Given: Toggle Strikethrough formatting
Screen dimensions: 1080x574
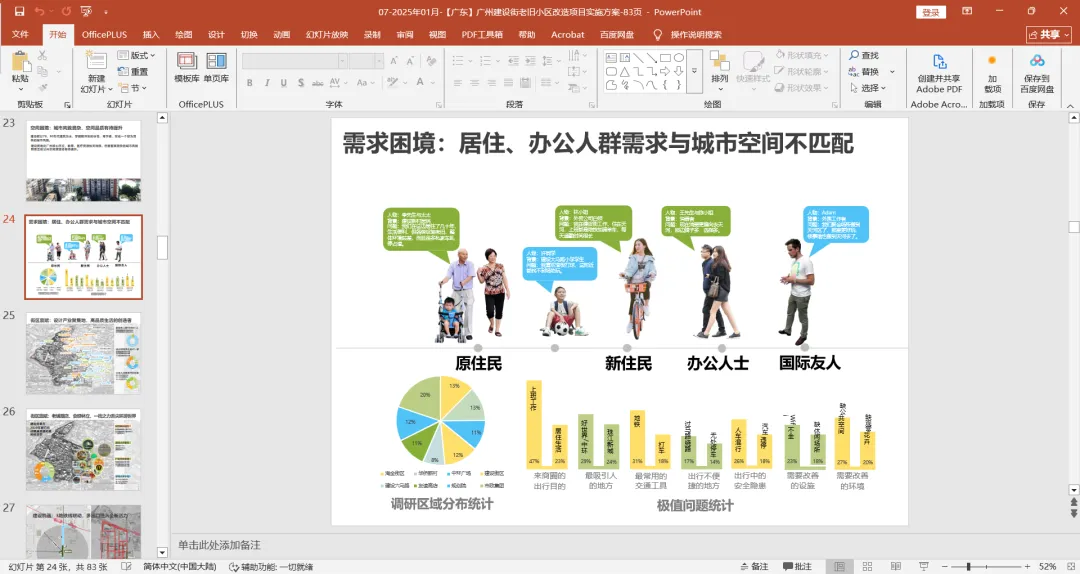Looking at the screenshot, I should coord(318,83).
